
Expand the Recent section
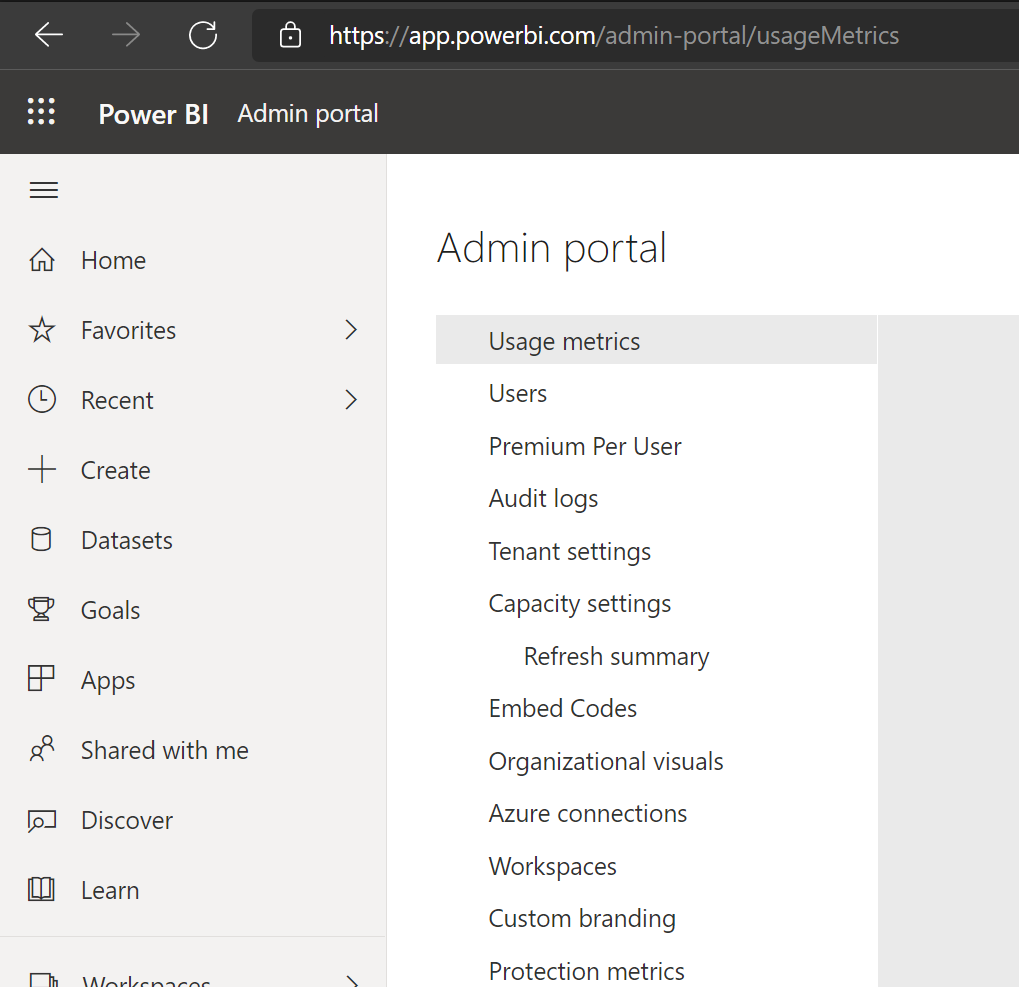coord(350,399)
